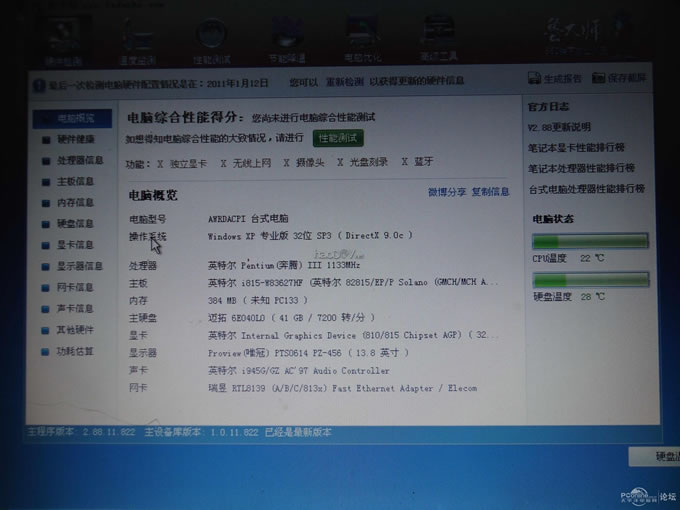Click the AC'97 Audio Controller row

(x=298, y=371)
